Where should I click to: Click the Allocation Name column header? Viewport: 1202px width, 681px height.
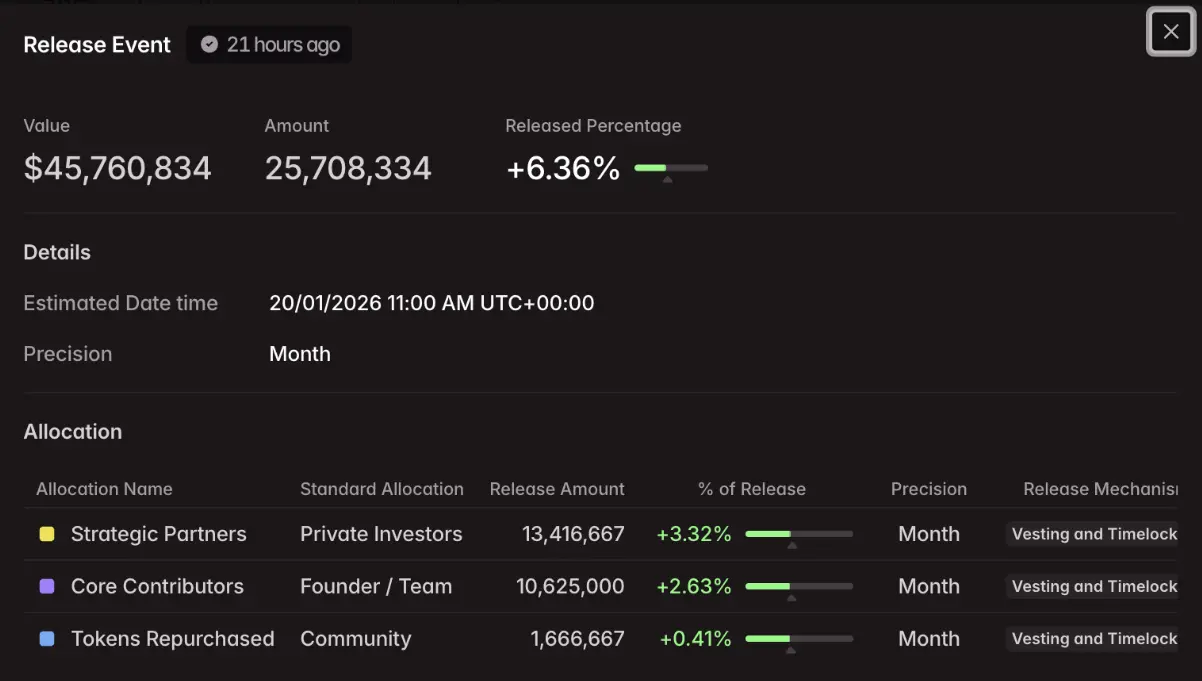click(104, 489)
